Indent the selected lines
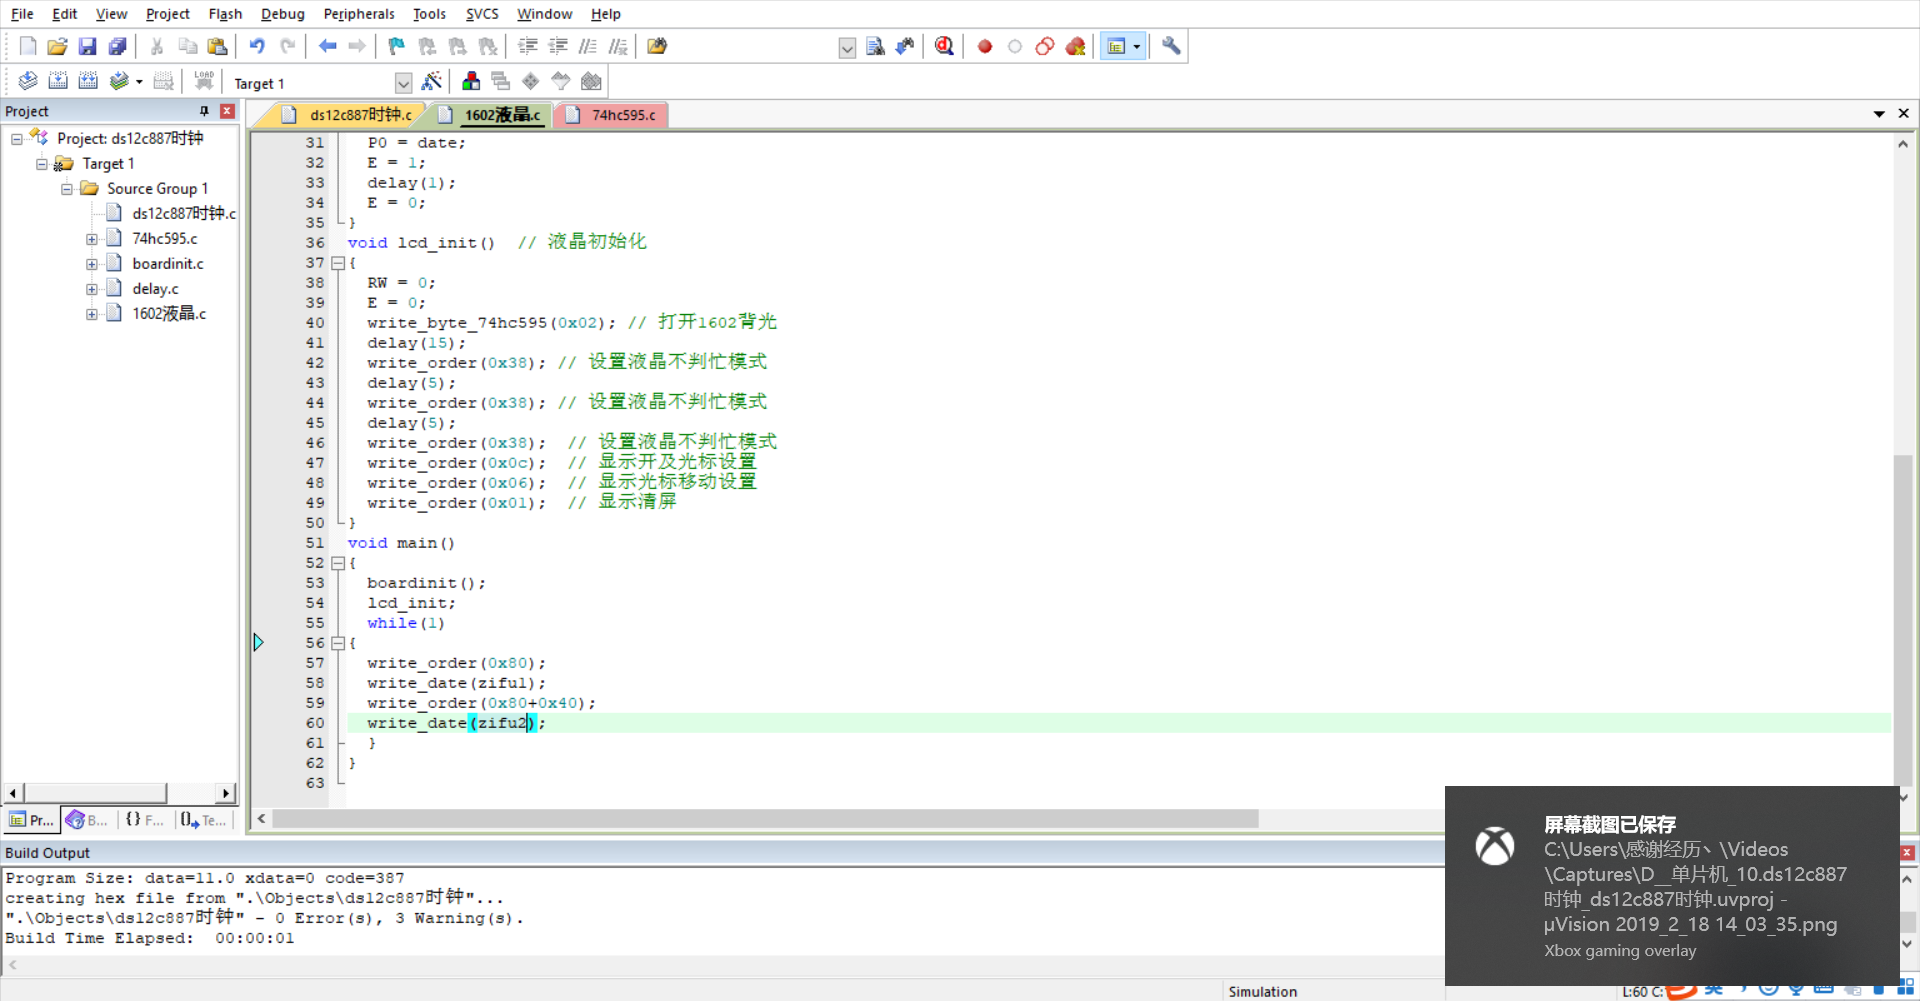 (528, 46)
